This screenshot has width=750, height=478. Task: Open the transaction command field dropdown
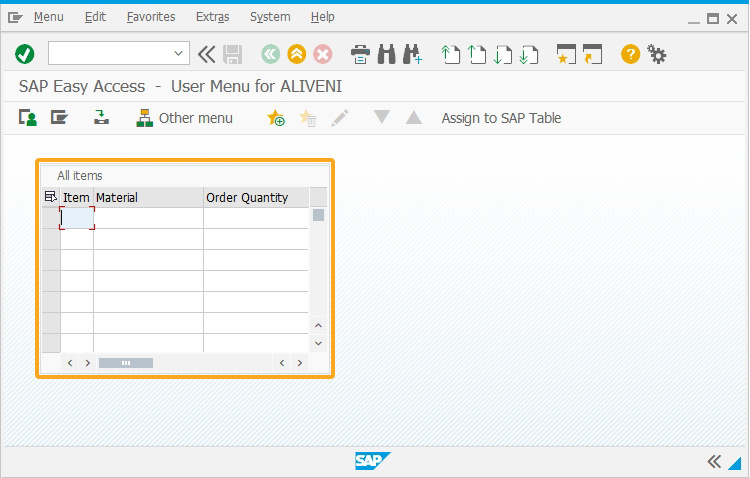point(178,54)
